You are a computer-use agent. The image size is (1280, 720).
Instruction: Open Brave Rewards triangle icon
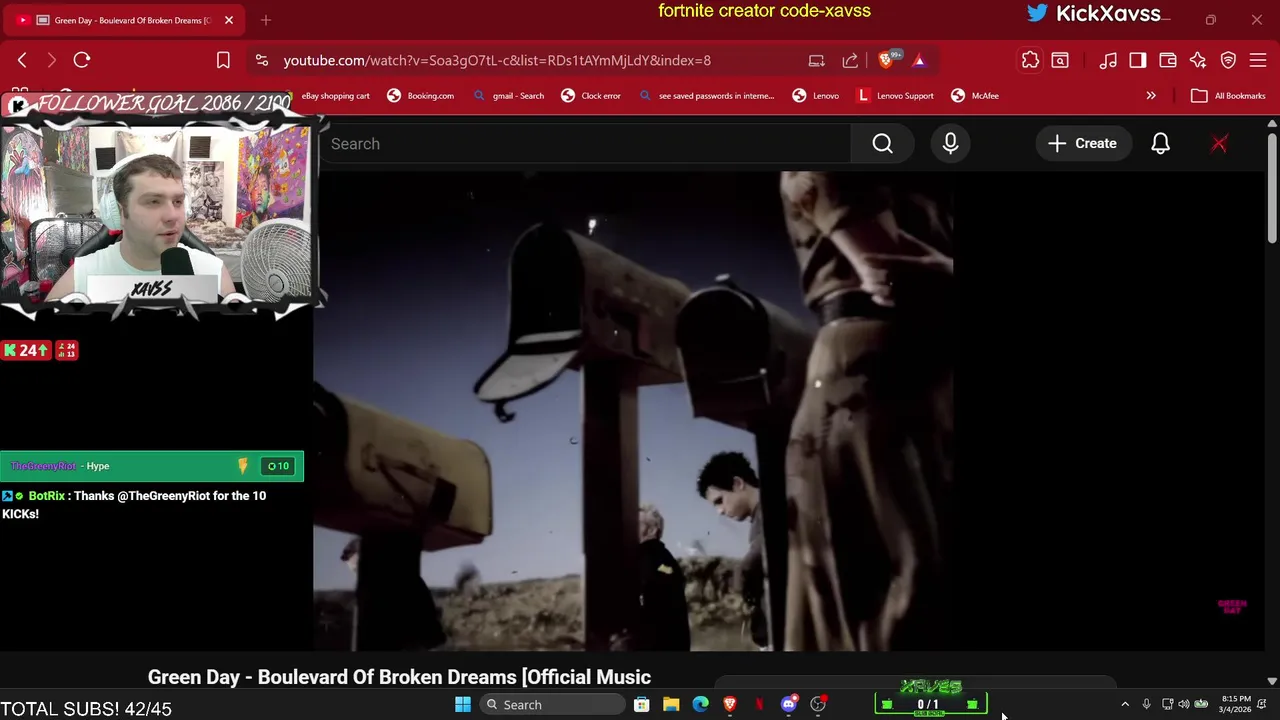pyautogui.click(x=919, y=60)
